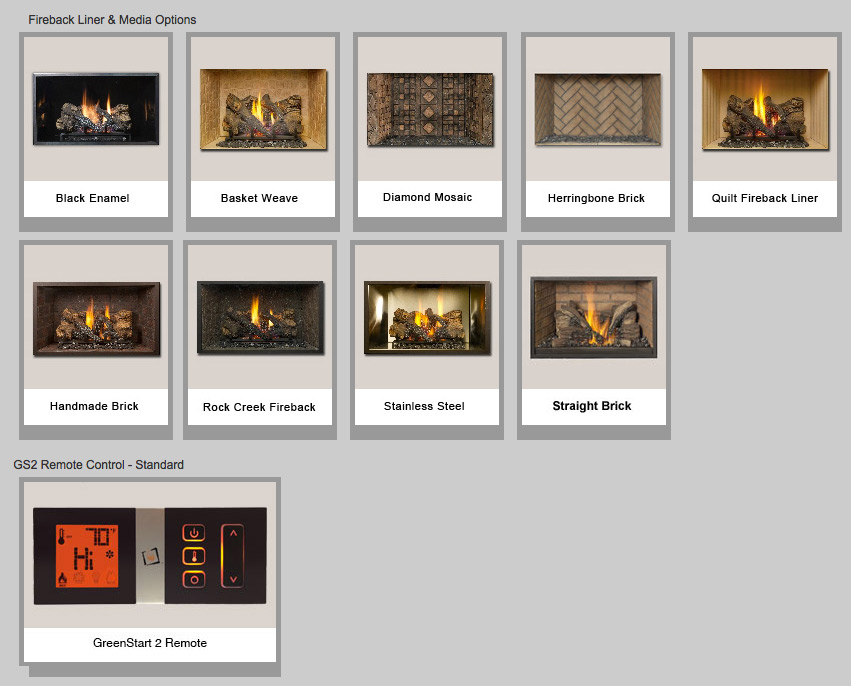Click the remote's power icon button
This screenshot has height=686, width=851.
tap(194, 533)
